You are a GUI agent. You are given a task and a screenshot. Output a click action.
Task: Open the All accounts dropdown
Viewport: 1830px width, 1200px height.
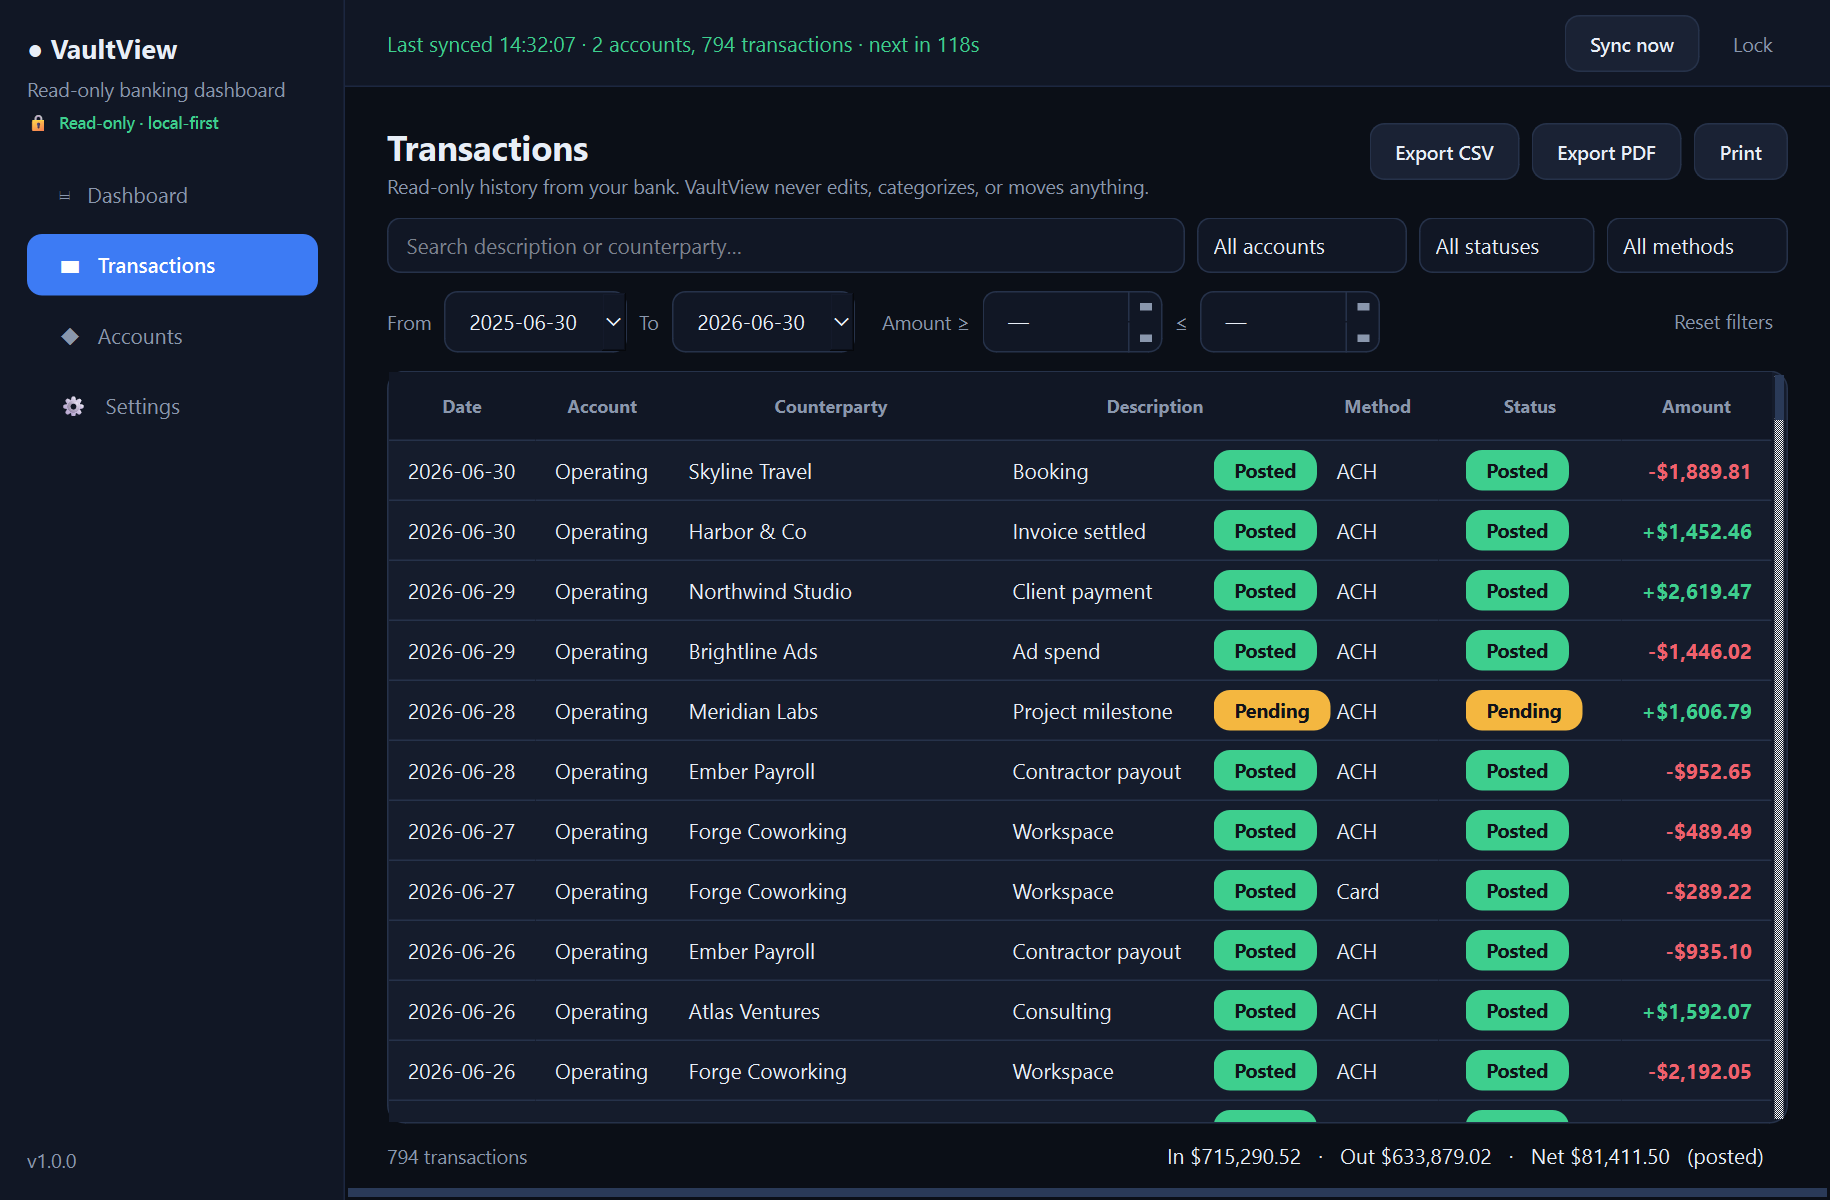pos(1301,246)
